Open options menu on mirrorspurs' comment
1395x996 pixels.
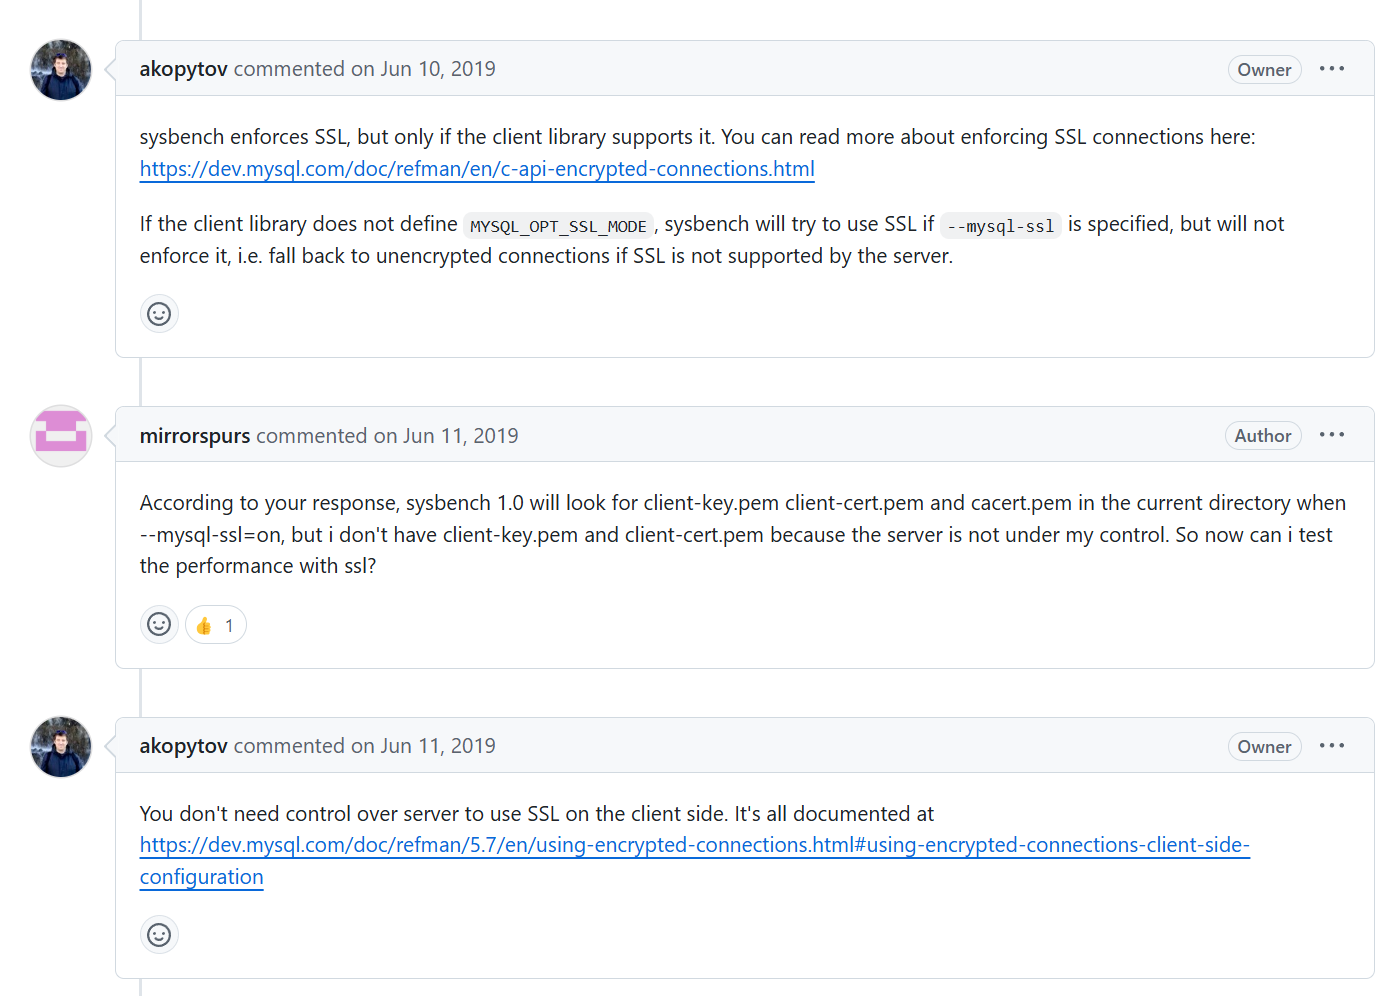(x=1331, y=435)
